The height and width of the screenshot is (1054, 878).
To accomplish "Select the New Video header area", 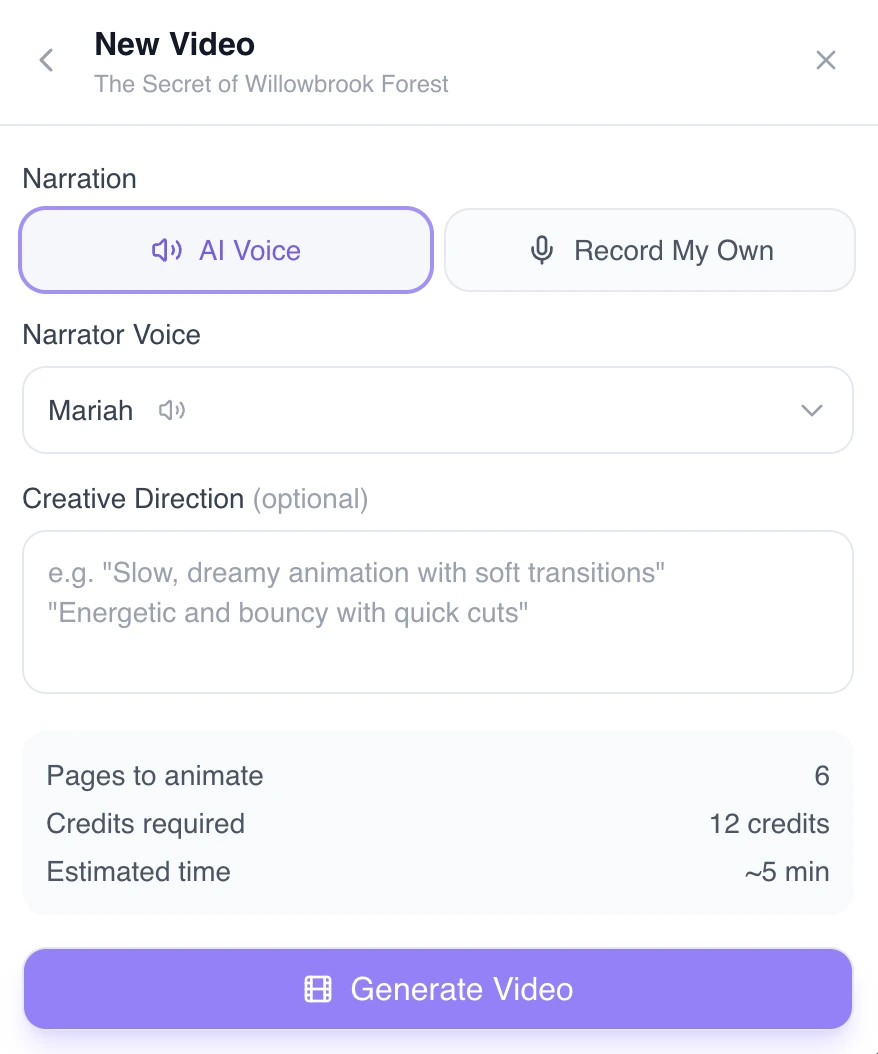I will (174, 44).
